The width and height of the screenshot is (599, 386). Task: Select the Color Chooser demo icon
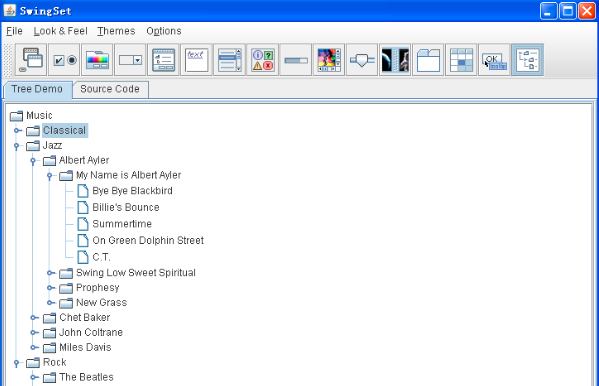97,60
